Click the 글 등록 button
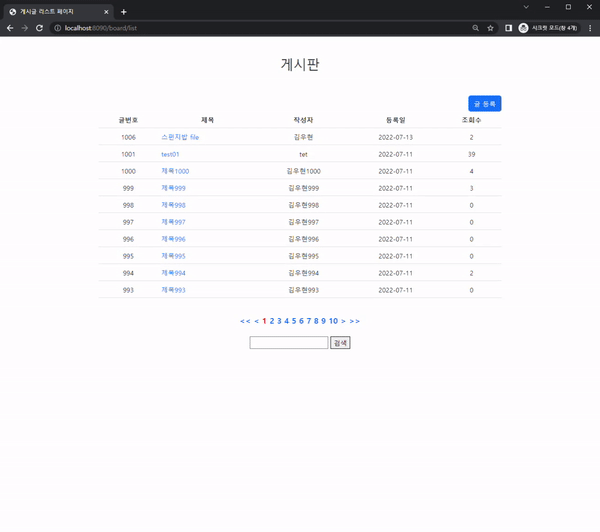600x532 pixels. 484,104
